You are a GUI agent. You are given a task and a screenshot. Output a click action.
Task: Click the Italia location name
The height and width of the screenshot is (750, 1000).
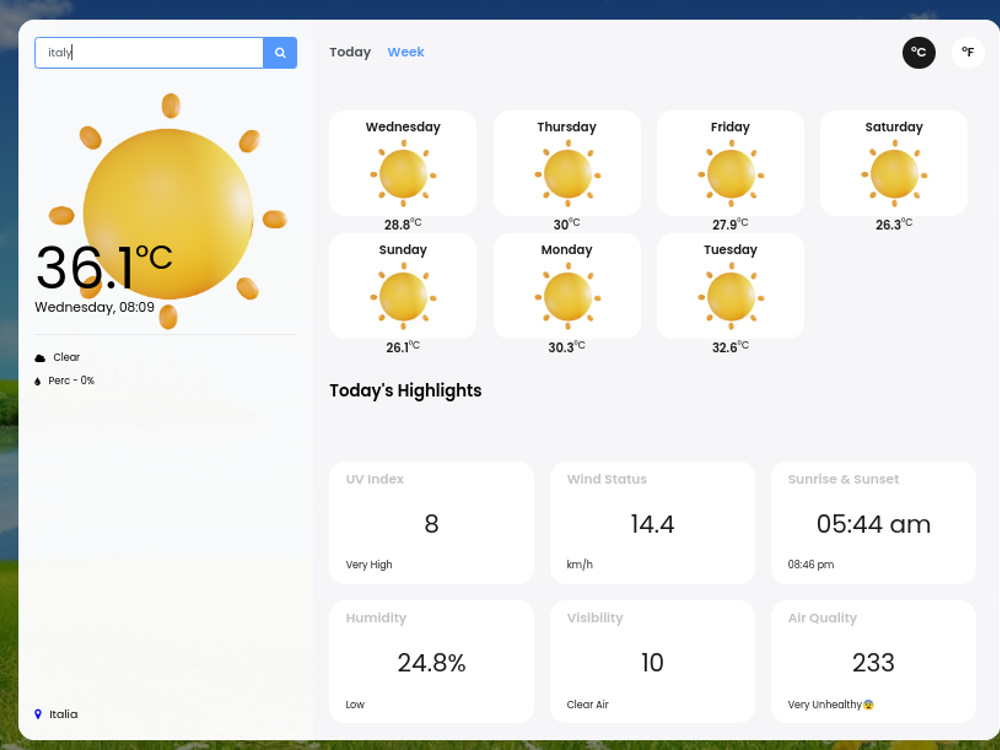63,714
